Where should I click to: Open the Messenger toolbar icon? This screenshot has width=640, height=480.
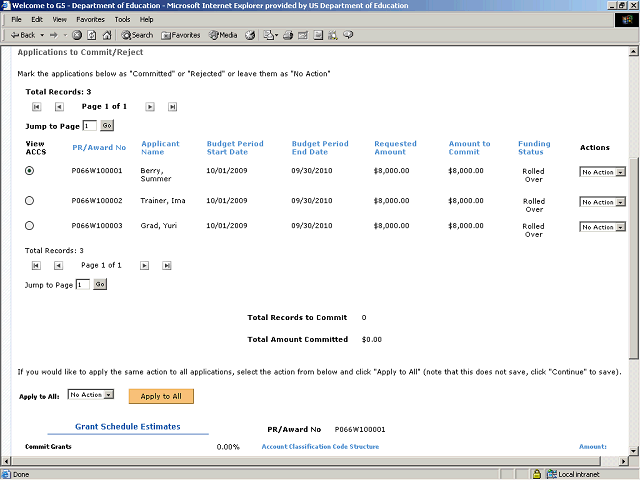click(348, 36)
